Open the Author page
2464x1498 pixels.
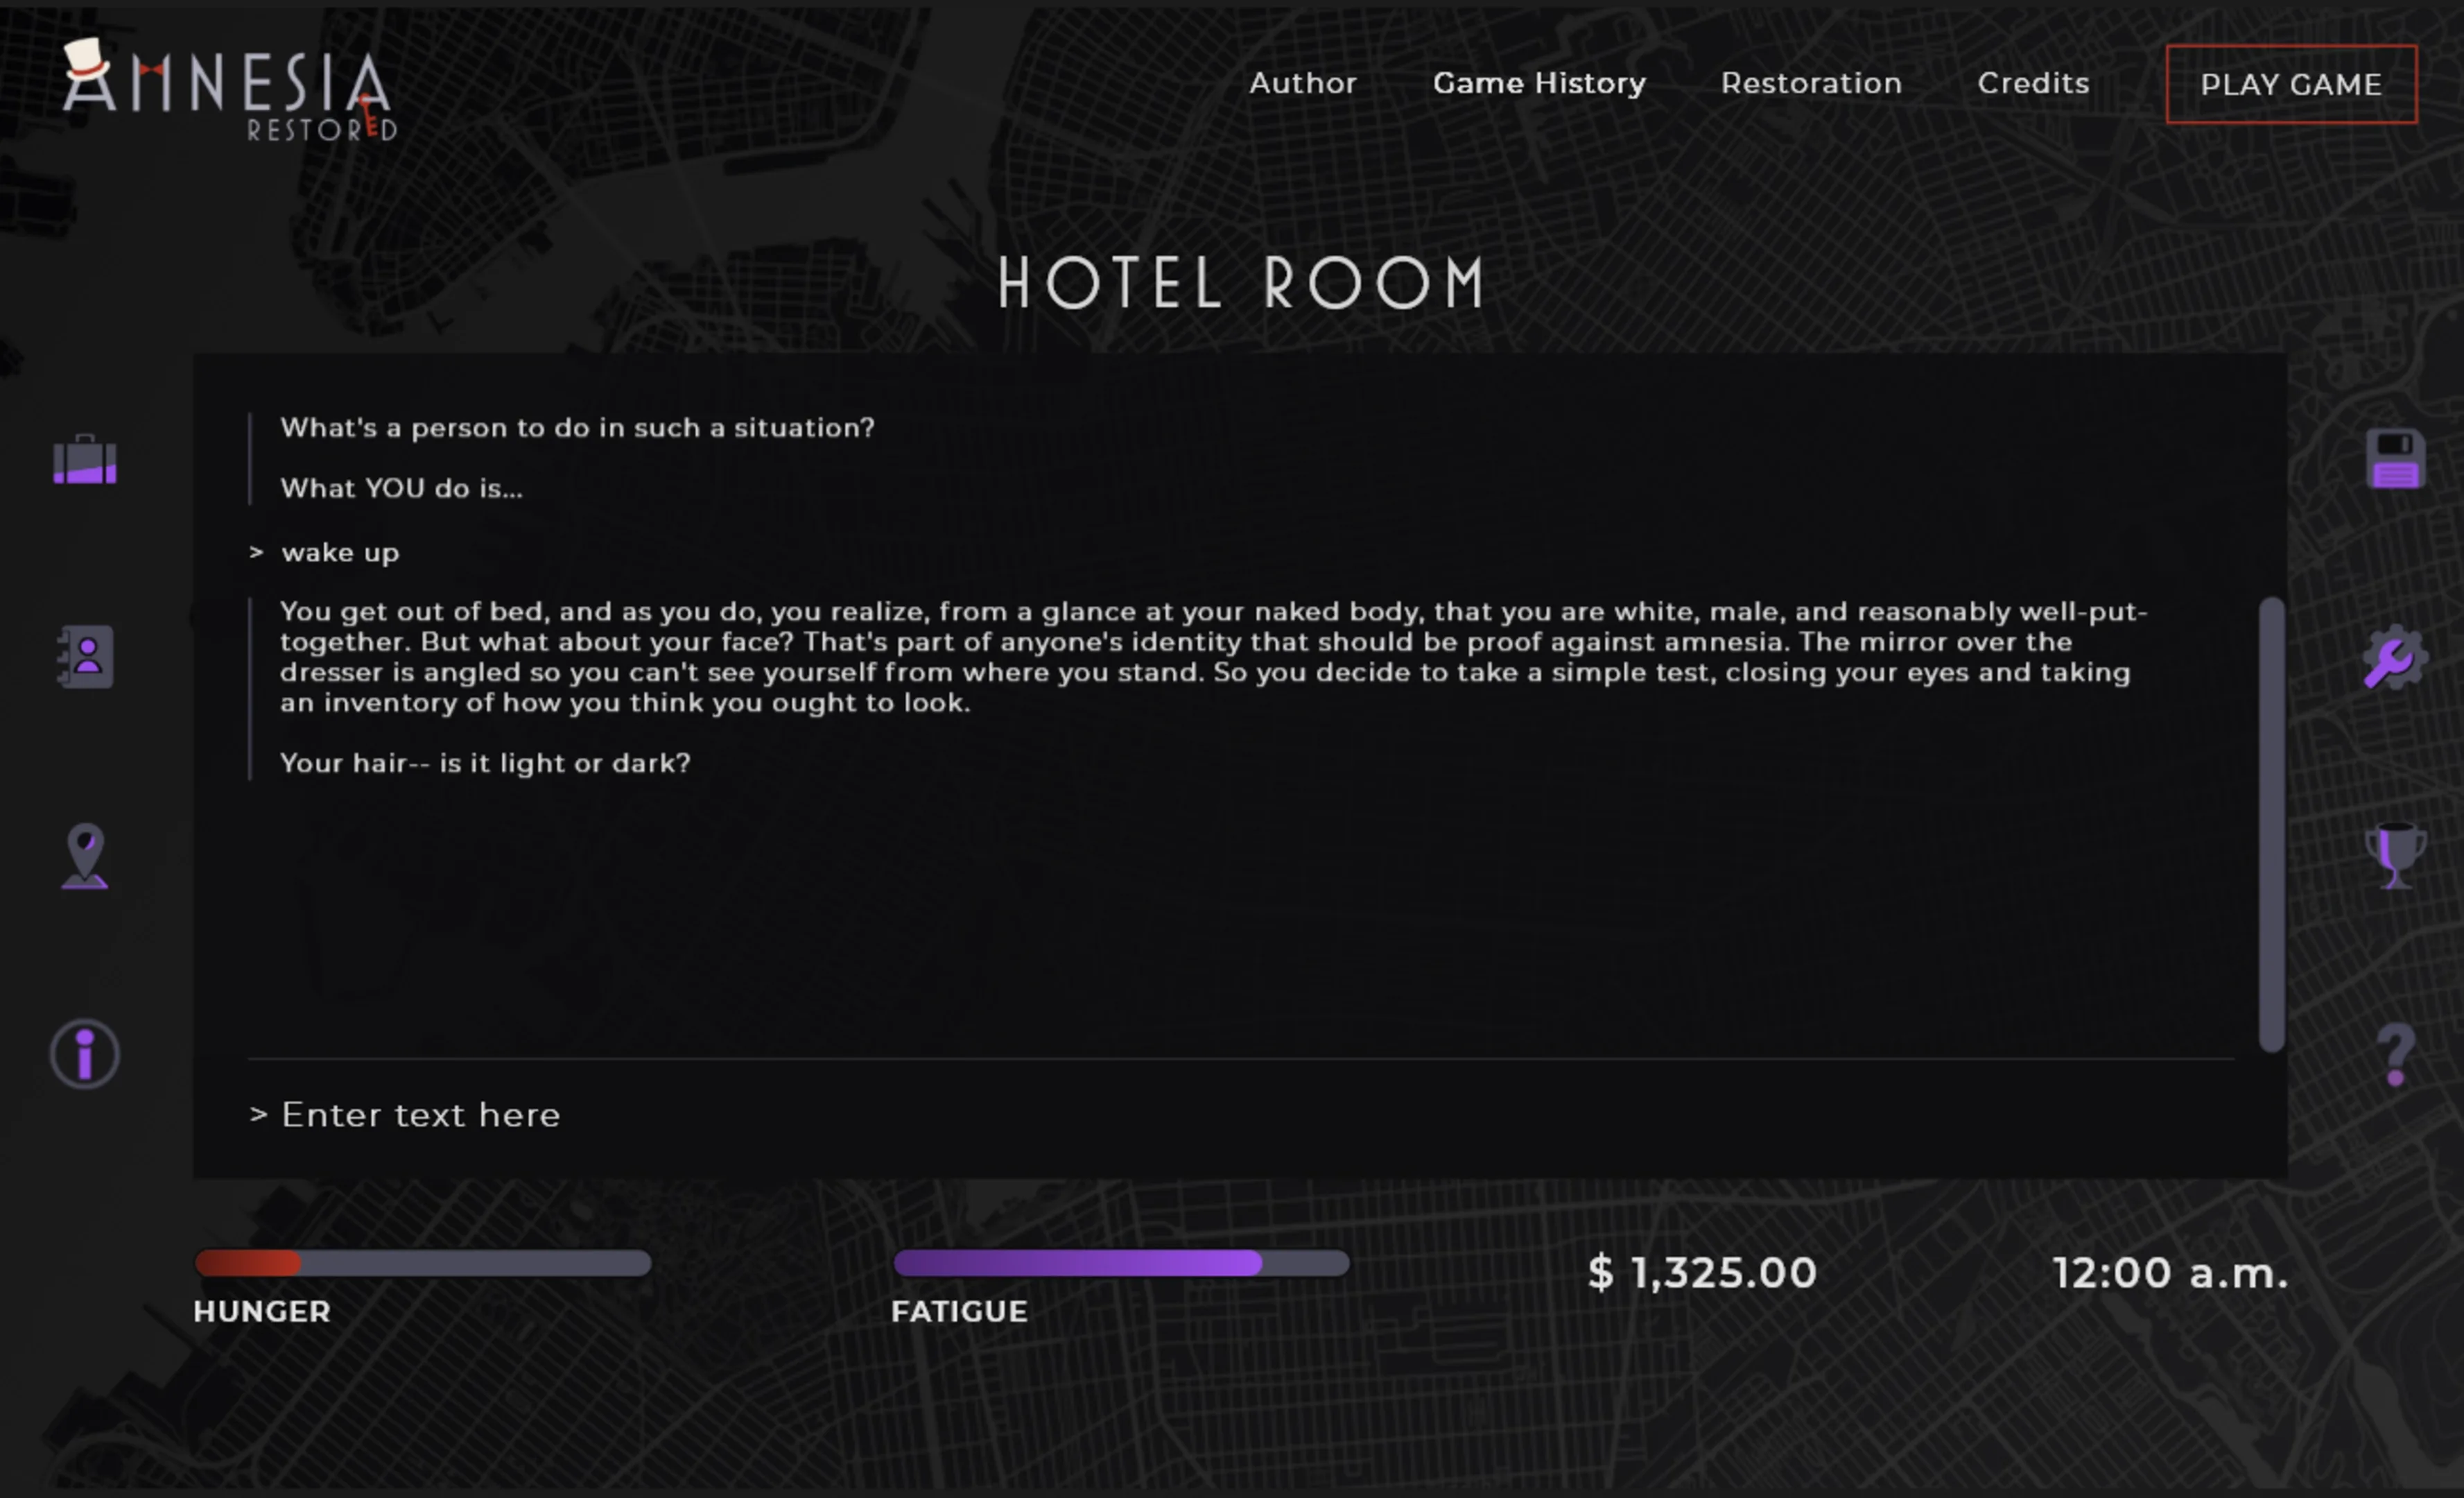1302,83
